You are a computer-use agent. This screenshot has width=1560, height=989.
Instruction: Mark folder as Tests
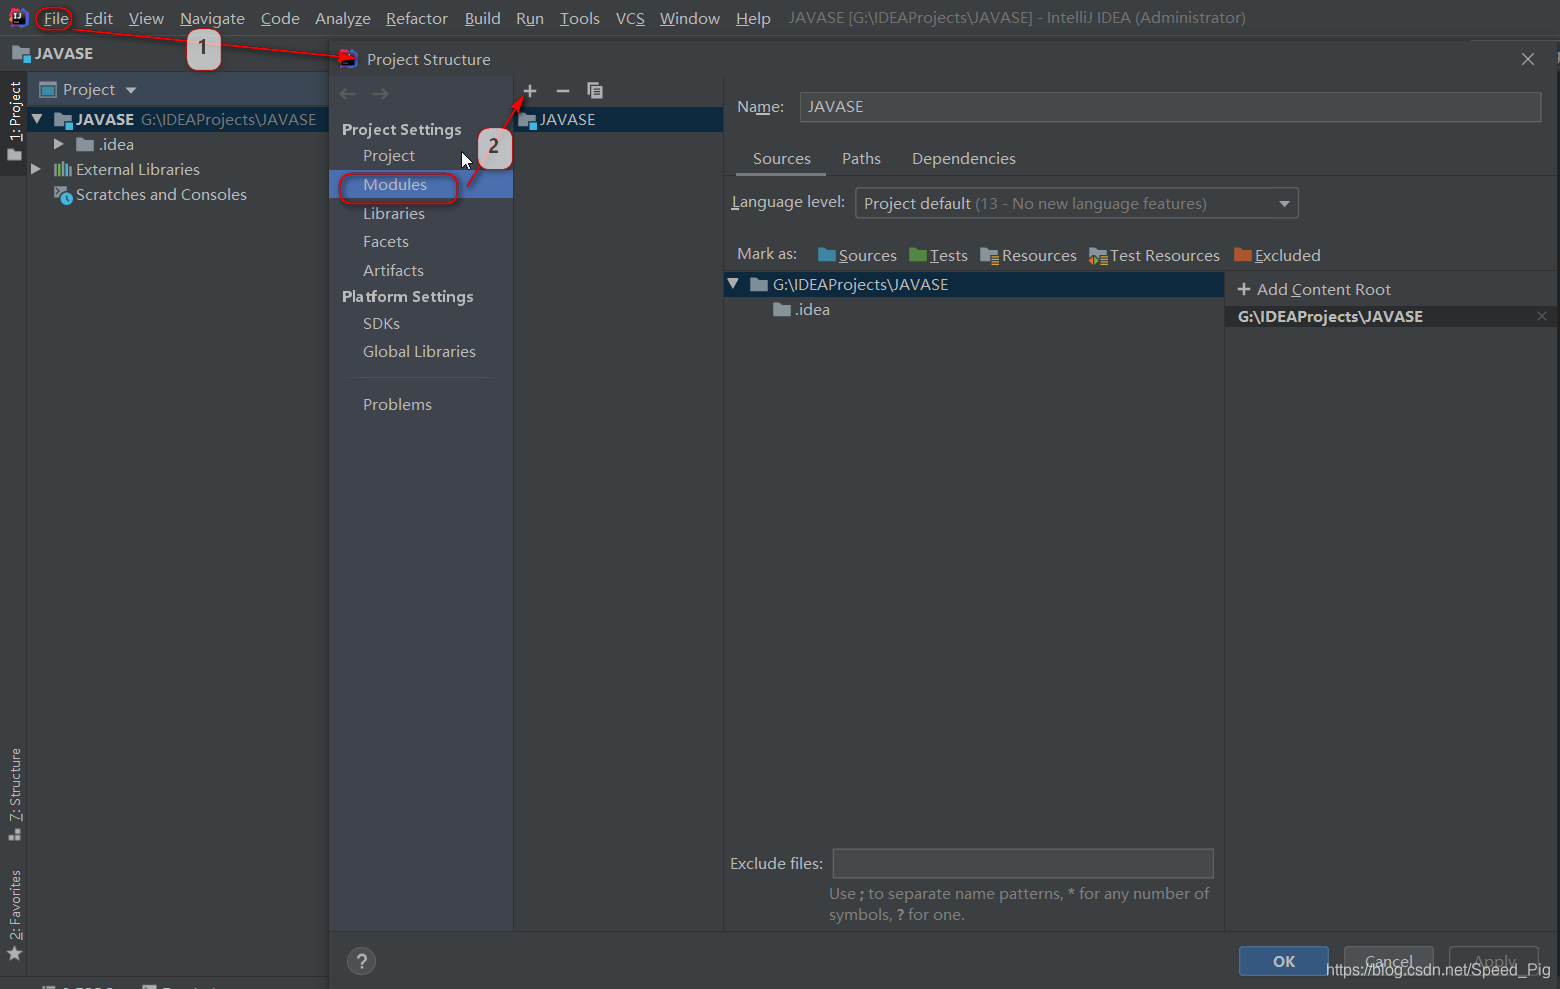point(938,256)
